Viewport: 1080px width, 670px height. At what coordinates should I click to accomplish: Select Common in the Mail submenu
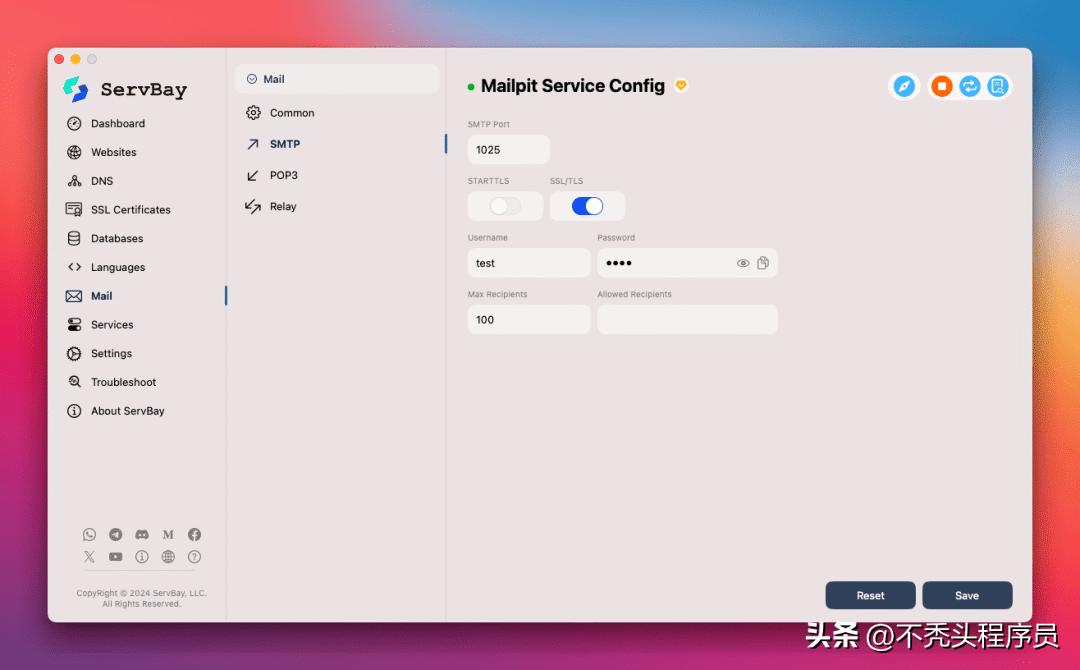(x=290, y=112)
